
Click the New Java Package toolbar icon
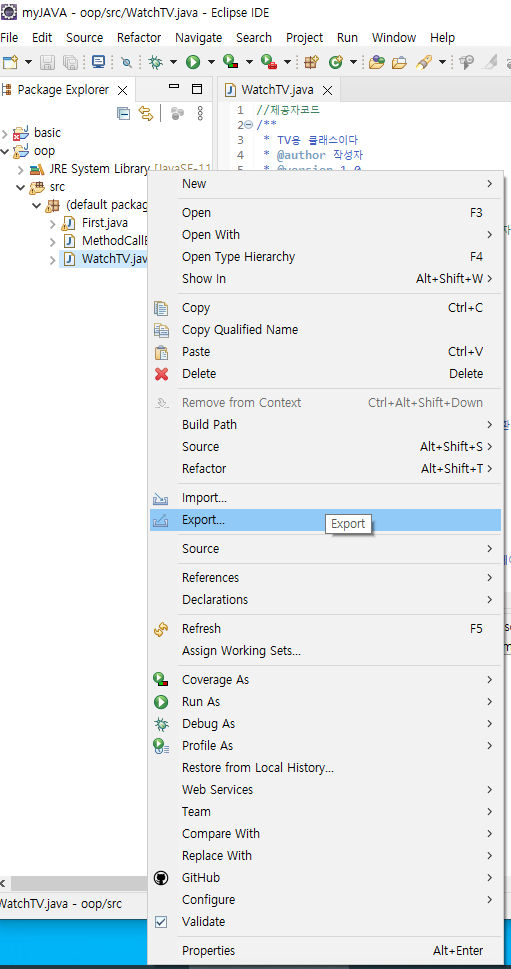[311, 62]
